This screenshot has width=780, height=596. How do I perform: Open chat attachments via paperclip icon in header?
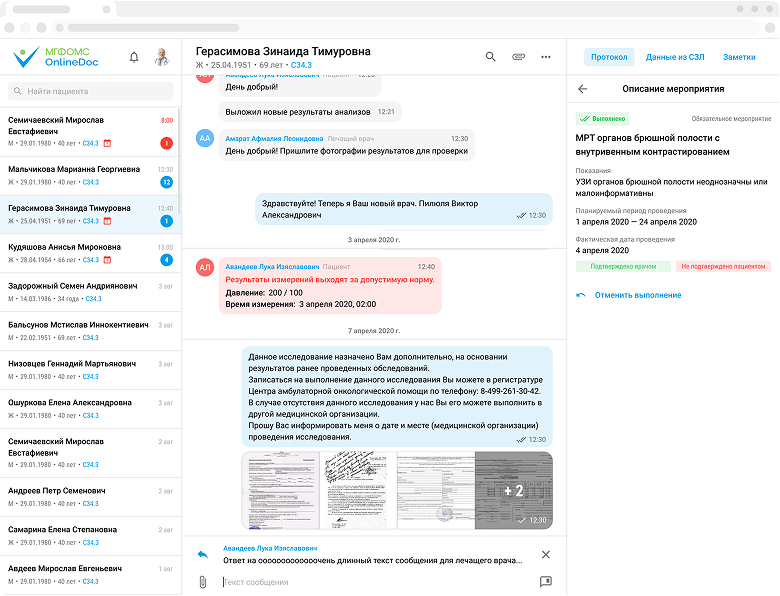pos(518,57)
